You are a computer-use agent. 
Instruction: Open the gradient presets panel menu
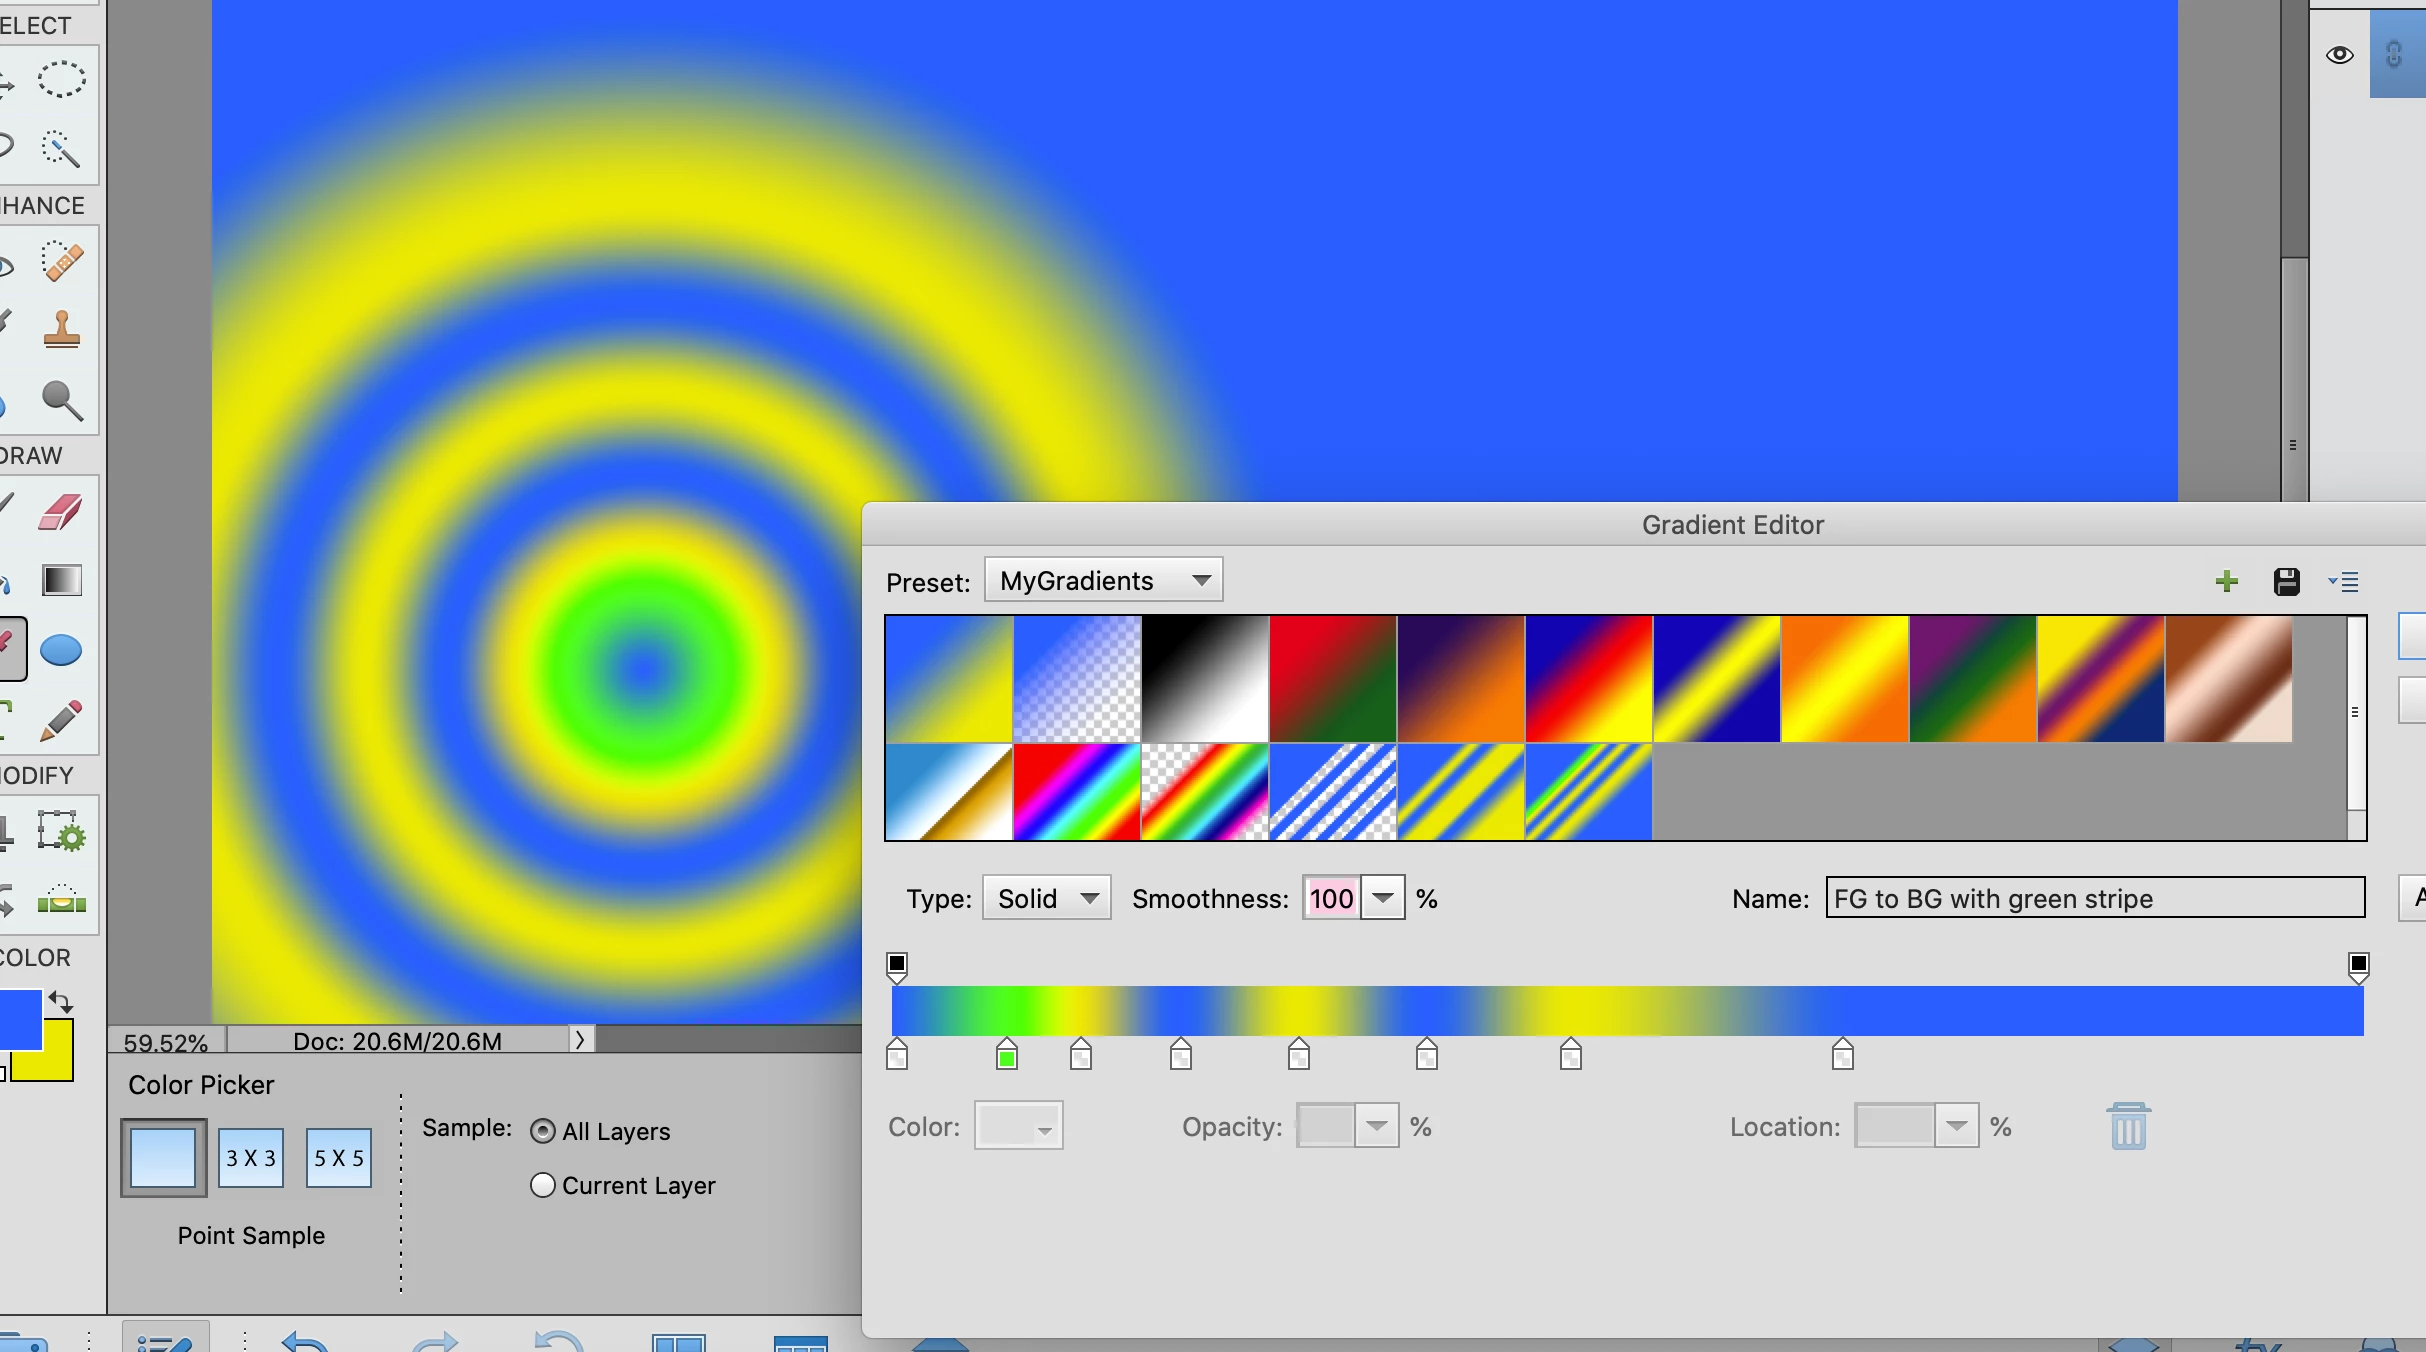click(x=2343, y=582)
